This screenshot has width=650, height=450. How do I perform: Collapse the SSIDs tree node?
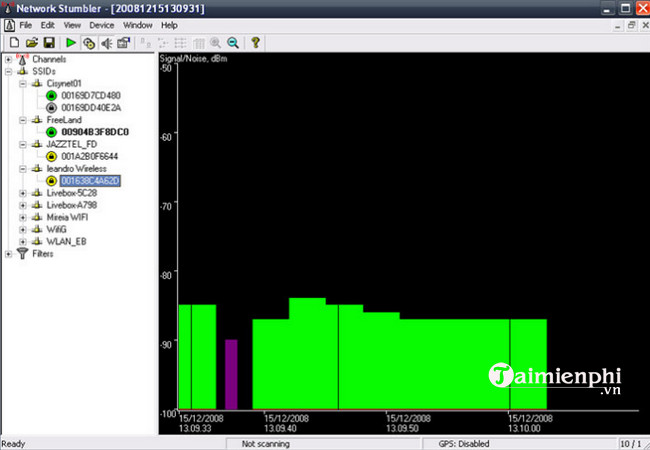click(x=9, y=72)
